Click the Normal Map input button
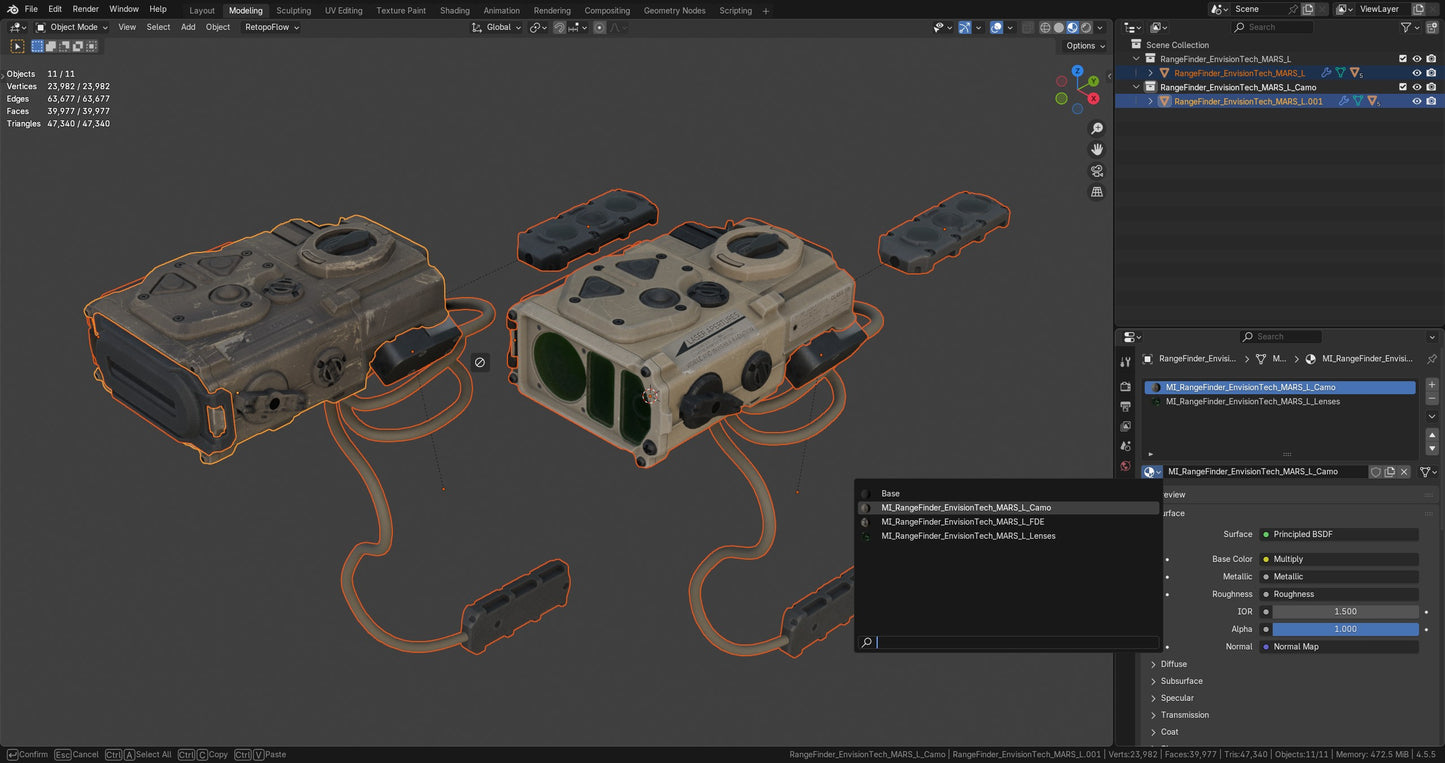Viewport: 1445px width, 763px height. [1339, 647]
